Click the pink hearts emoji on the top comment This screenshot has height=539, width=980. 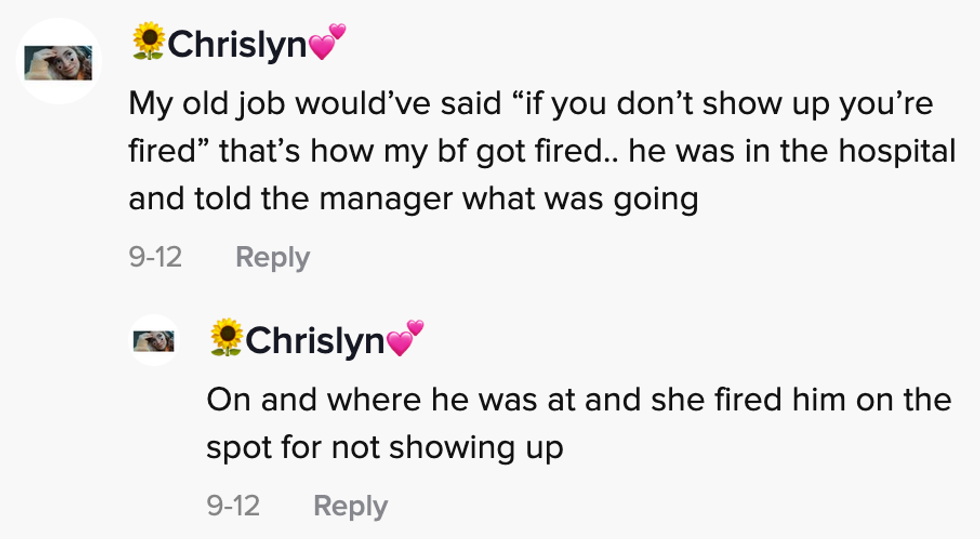[326, 44]
